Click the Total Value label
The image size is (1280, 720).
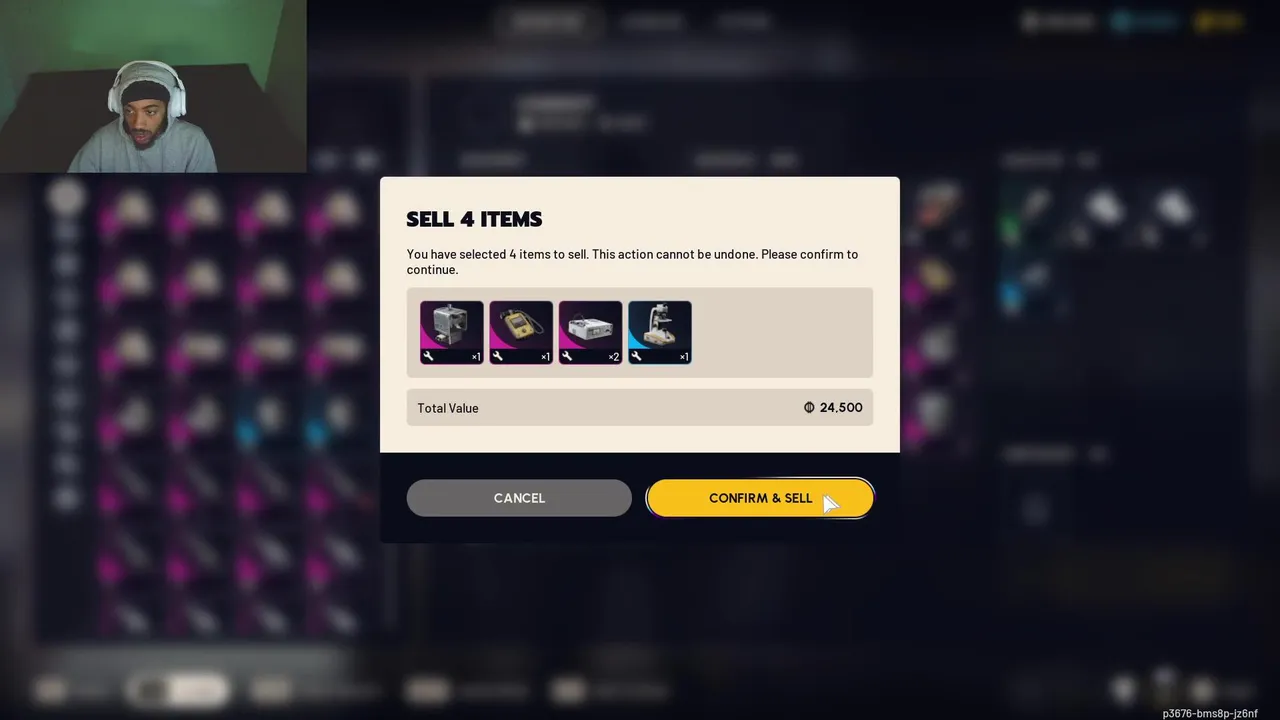click(448, 408)
